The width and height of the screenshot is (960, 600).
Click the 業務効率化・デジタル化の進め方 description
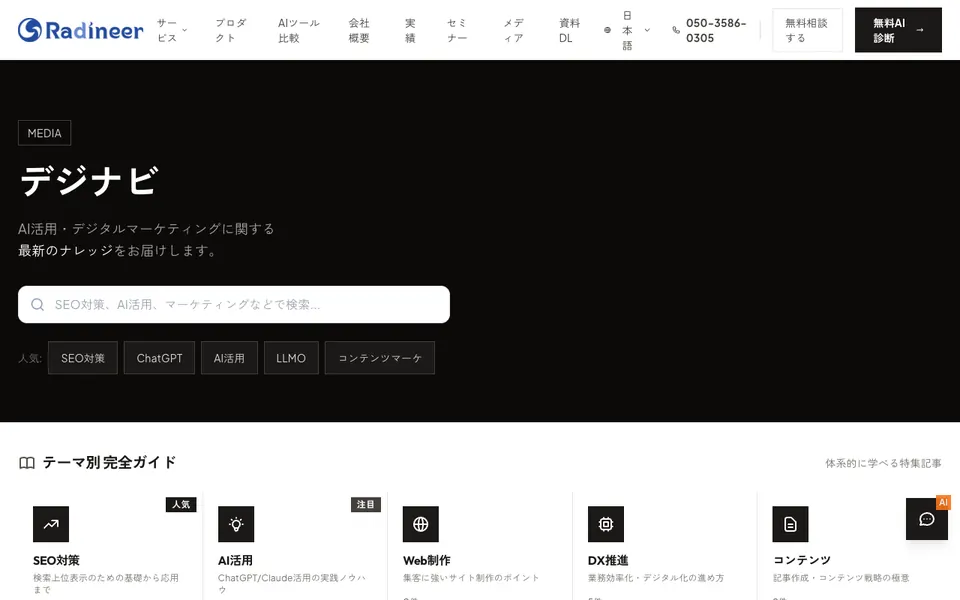656,578
